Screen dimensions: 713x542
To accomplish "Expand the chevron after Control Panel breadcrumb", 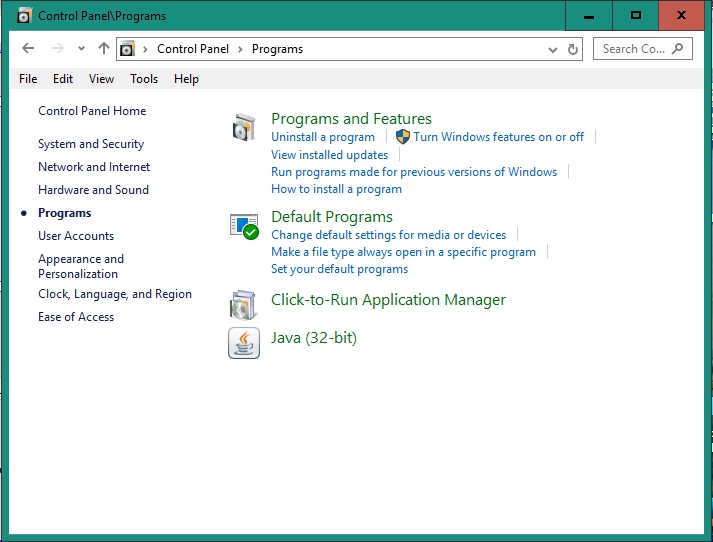I will click(240, 49).
